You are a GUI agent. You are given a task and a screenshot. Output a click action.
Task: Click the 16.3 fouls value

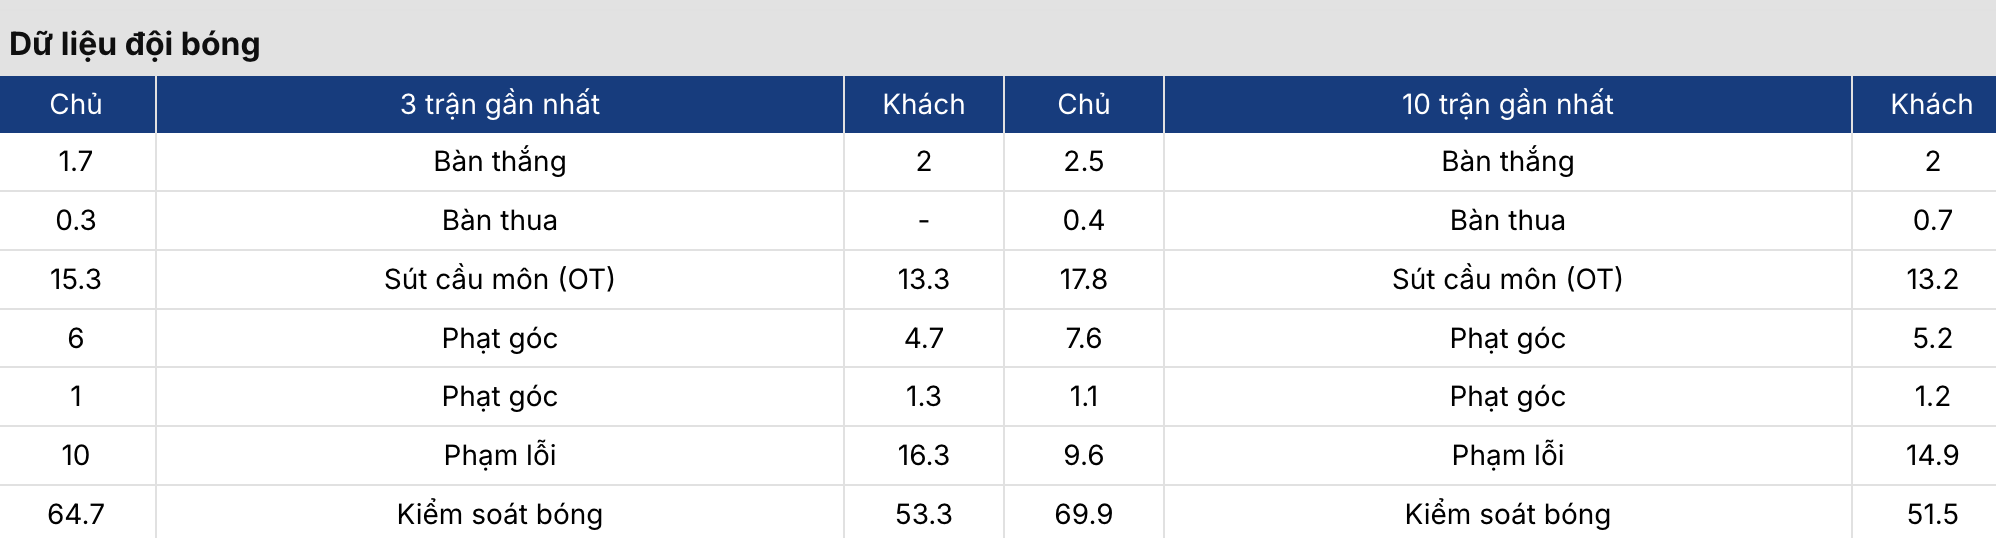coord(923,455)
